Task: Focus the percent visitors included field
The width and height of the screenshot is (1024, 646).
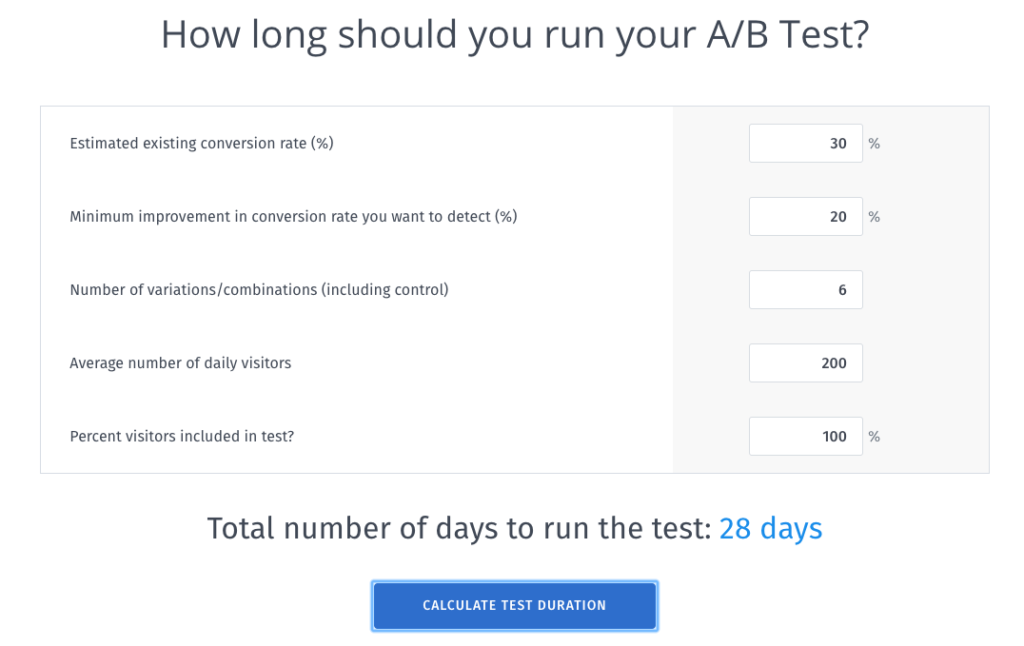Action: (805, 436)
